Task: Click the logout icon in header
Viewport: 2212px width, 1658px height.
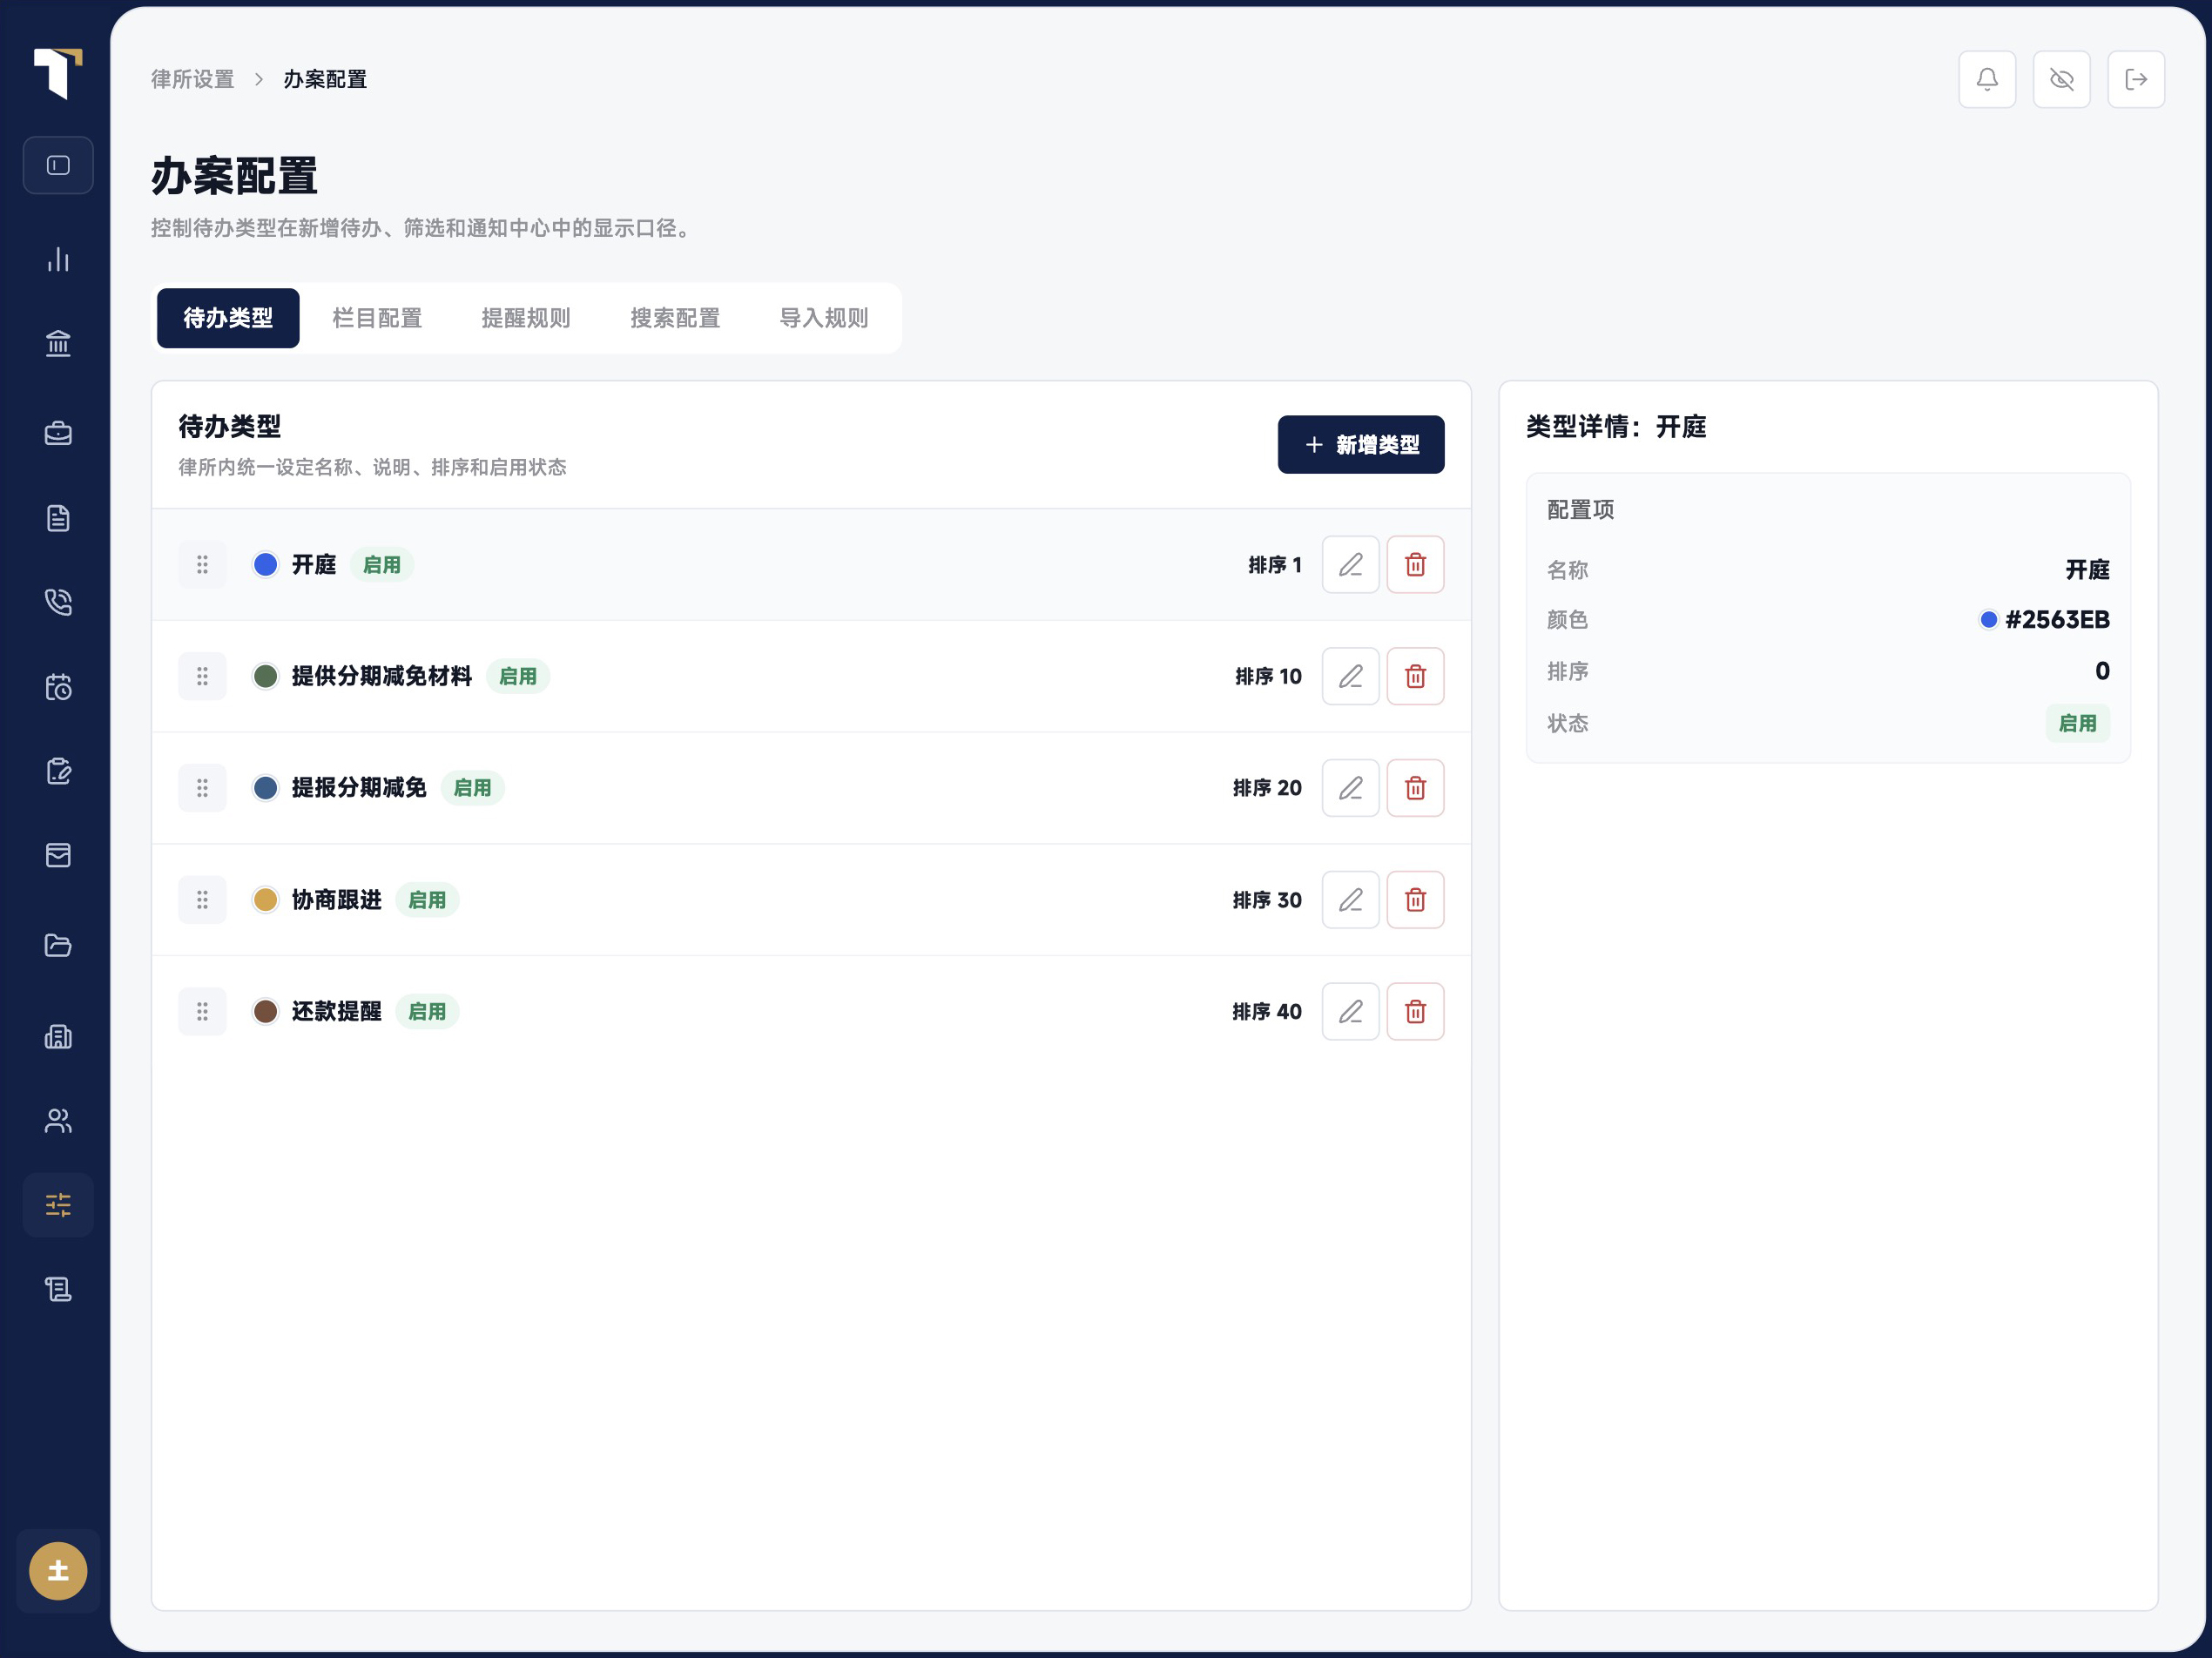Action: pyautogui.click(x=2136, y=79)
